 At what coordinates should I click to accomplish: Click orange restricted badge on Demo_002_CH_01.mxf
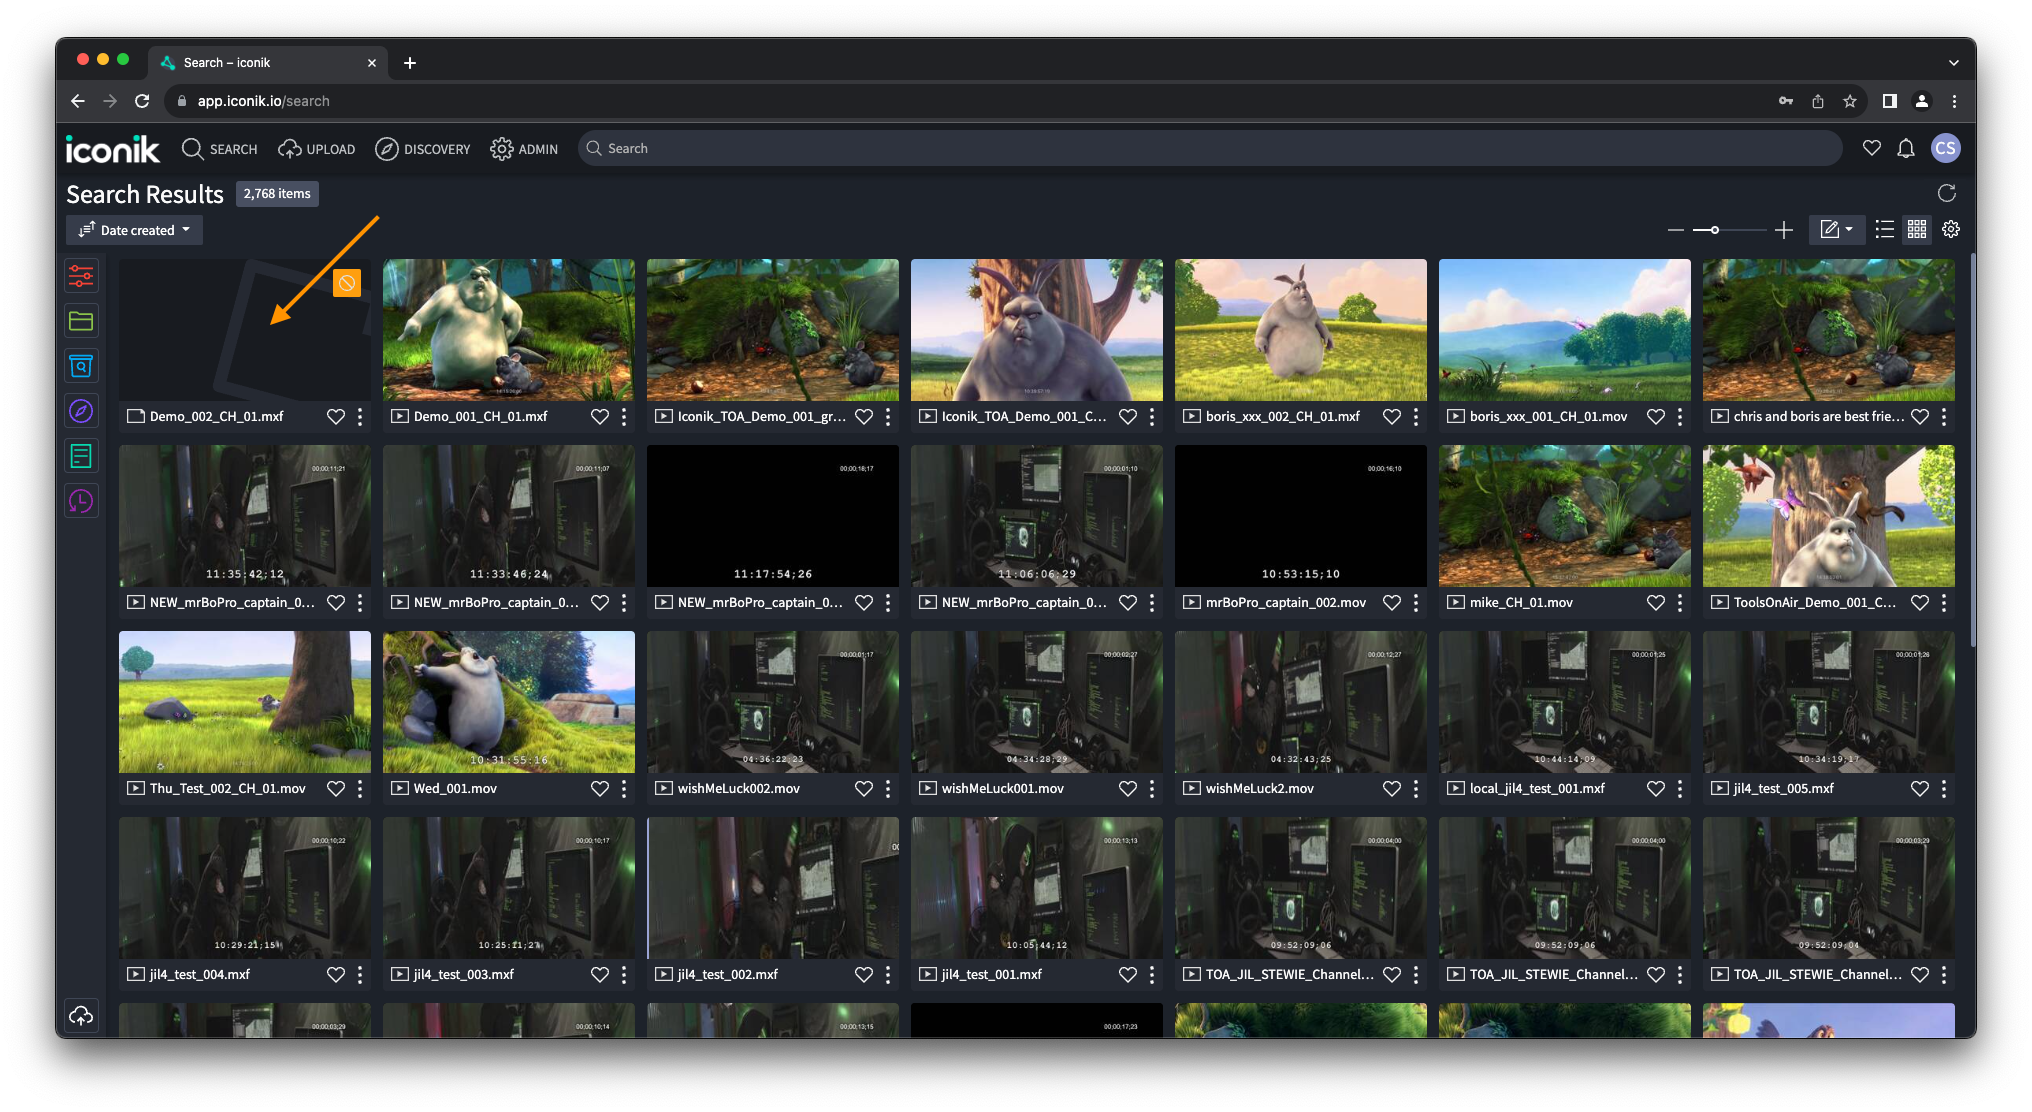pyautogui.click(x=347, y=283)
